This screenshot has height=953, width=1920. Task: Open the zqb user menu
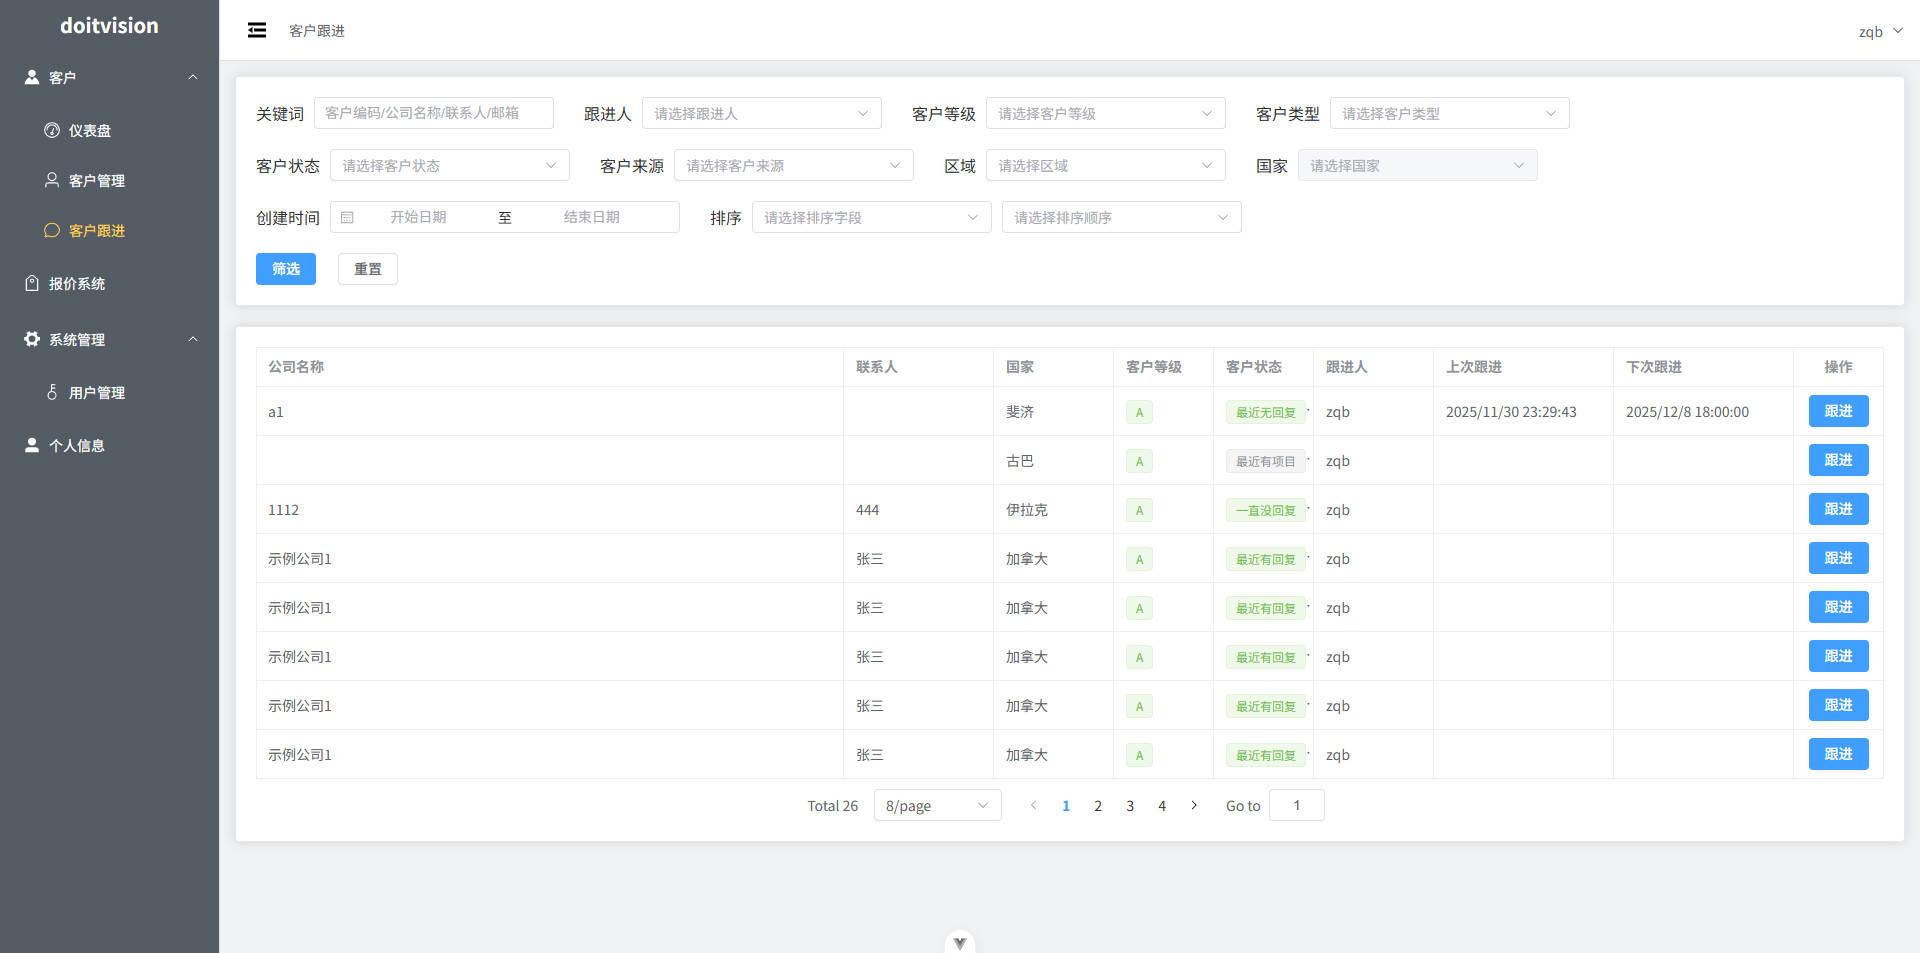coord(1880,31)
